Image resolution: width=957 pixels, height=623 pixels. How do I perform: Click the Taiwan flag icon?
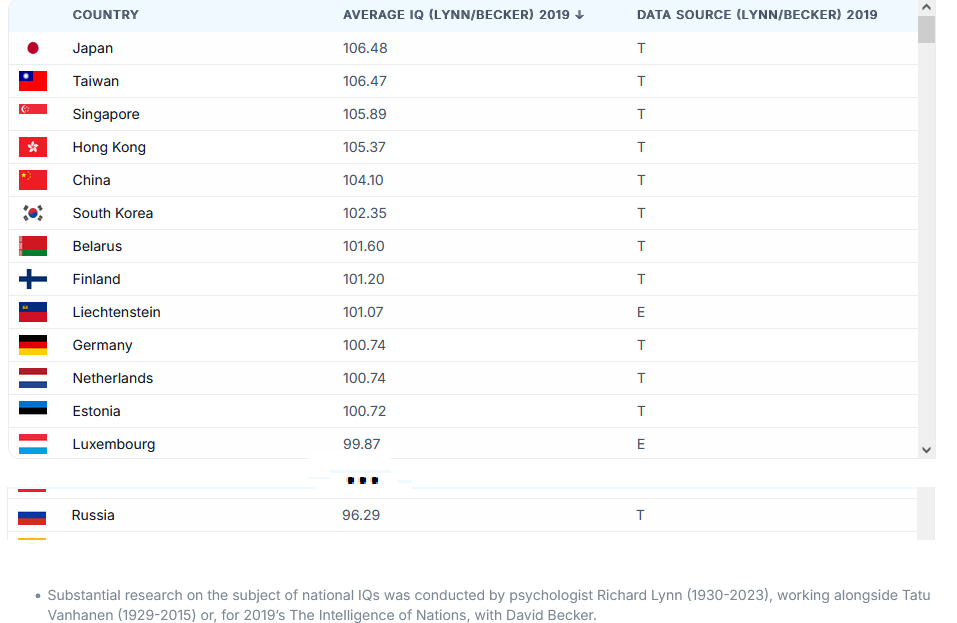coord(33,81)
